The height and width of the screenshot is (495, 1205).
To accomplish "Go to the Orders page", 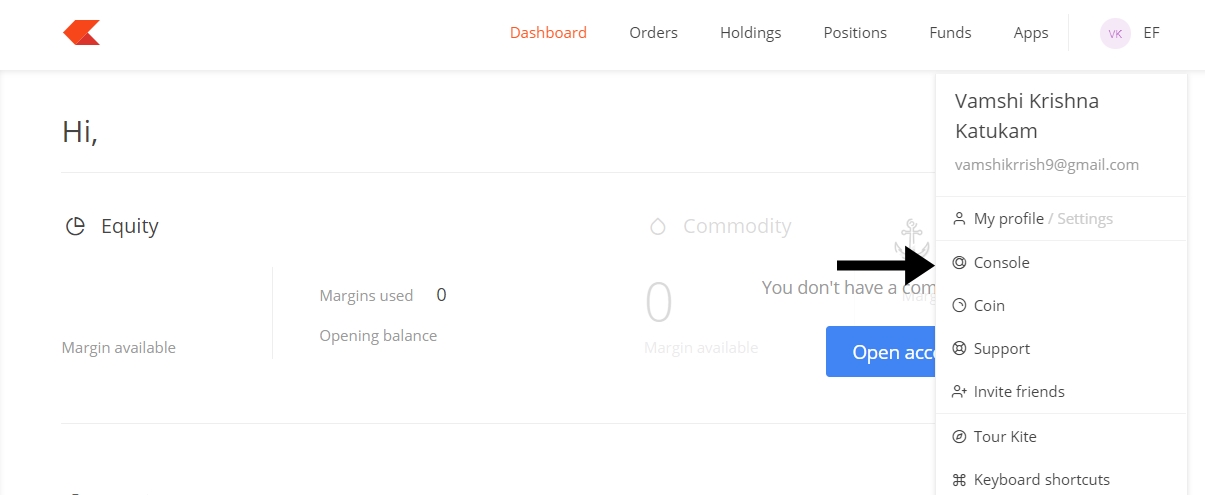I will pos(653,33).
